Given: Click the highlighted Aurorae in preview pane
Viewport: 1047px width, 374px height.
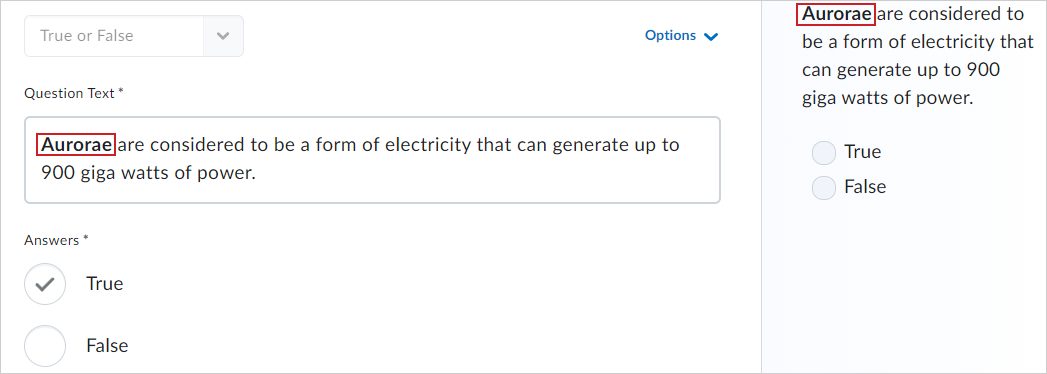Looking at the screenshot, I should coord(836,14).
